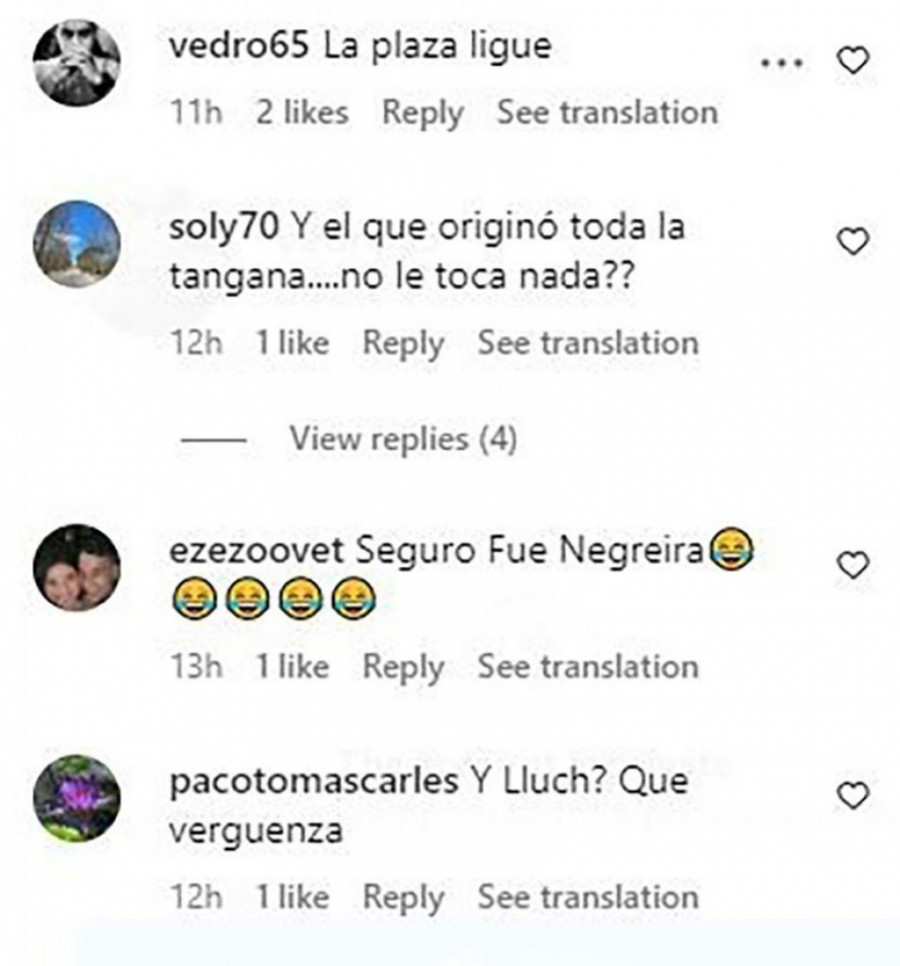Expand View replies (4) under soly70
The width and height of the screenshot is (900, 966).
[x=403, y=439]
